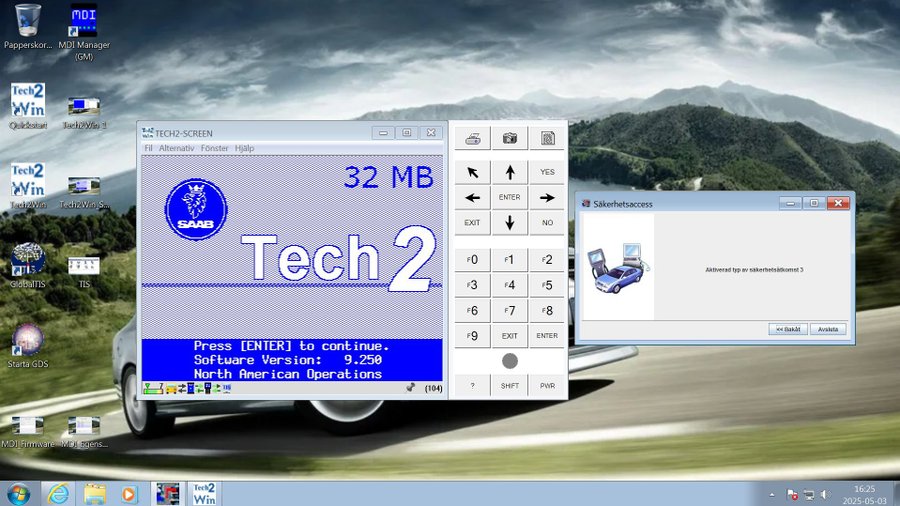Select the Starta GDS desktop icon

[x=28, y=345]
